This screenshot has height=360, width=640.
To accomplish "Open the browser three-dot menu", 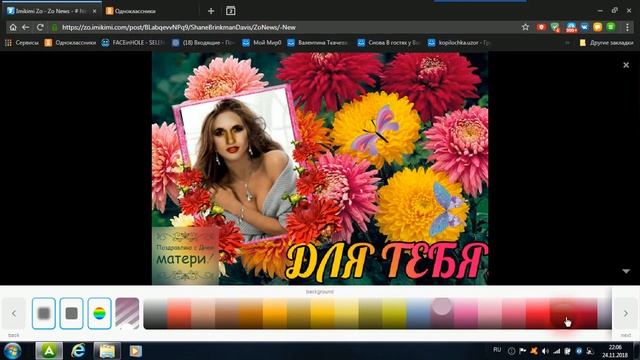I will click(627, 27).
